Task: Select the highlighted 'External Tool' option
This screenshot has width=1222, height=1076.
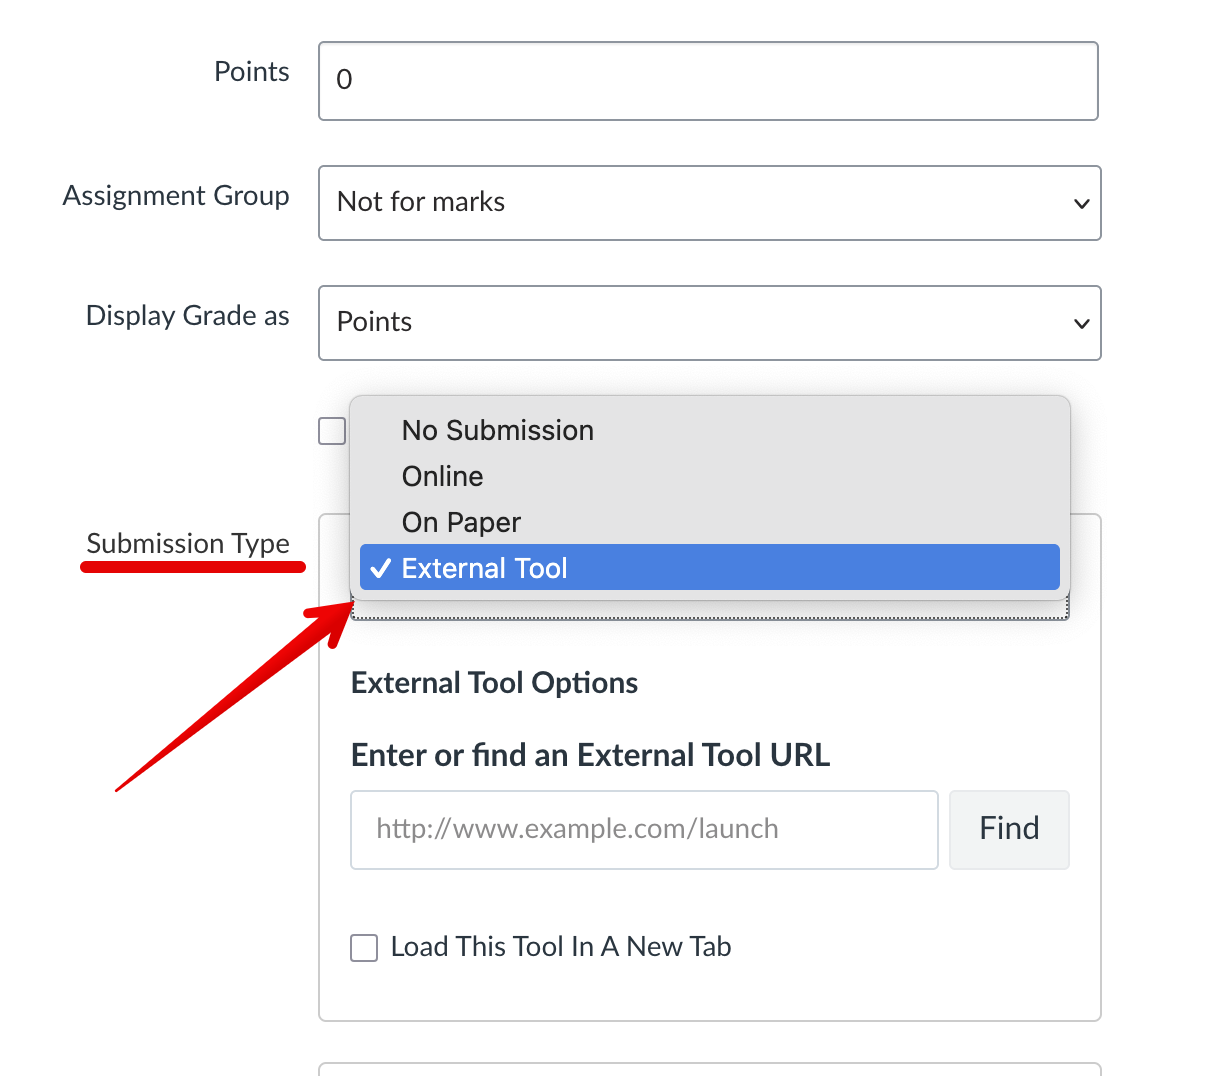Action: tap(709, 569)
